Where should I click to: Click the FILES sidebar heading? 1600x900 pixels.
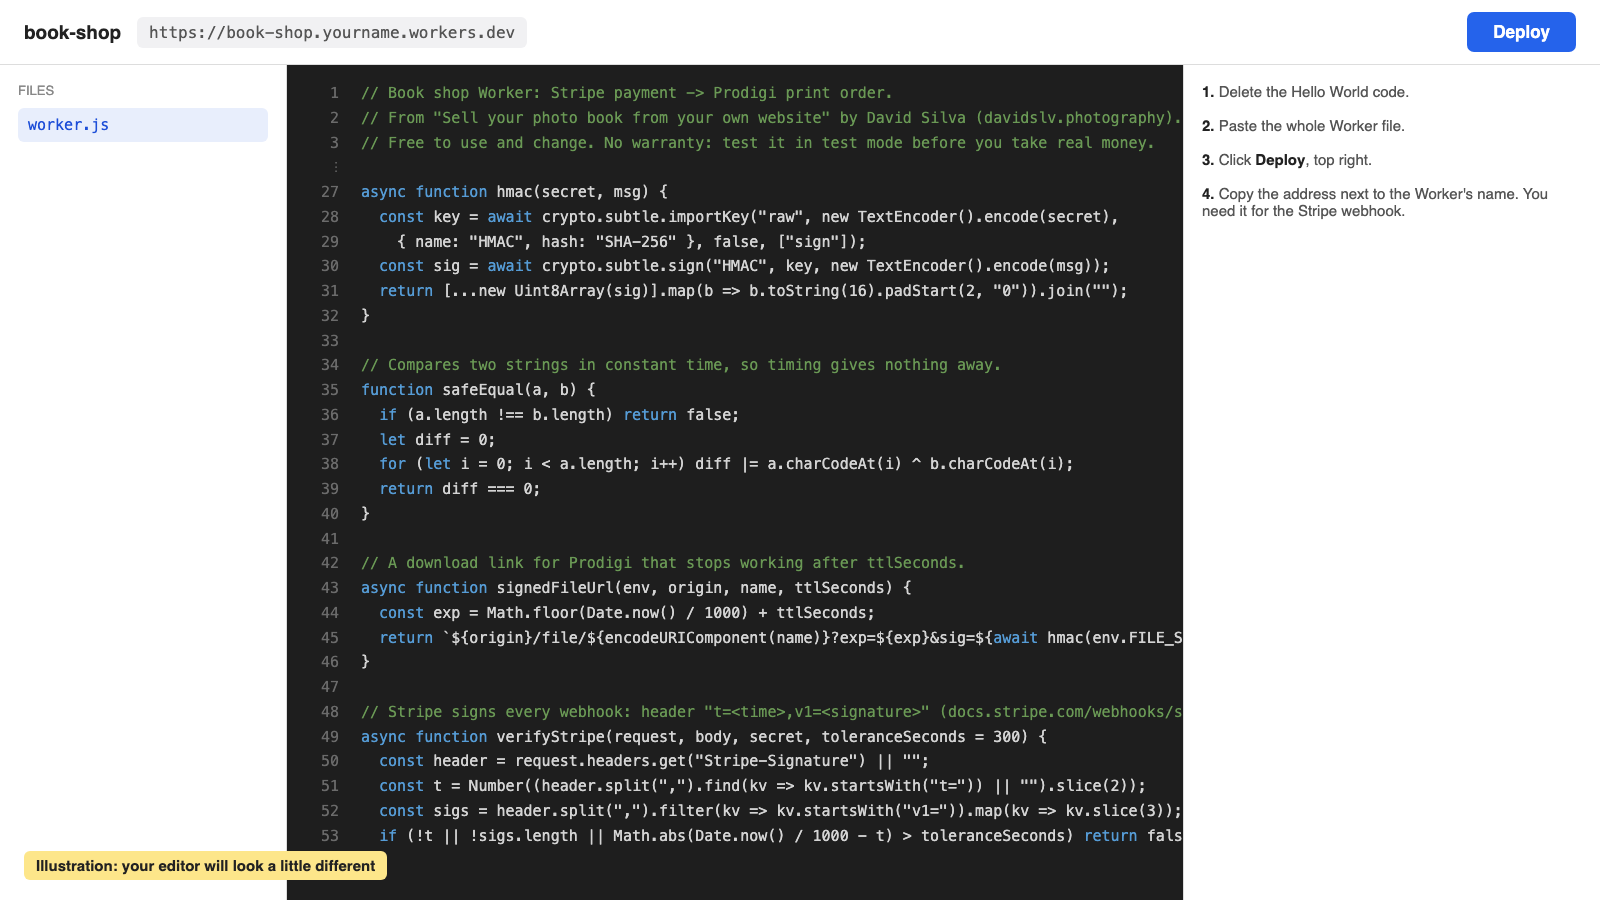[x=36, y=90]
